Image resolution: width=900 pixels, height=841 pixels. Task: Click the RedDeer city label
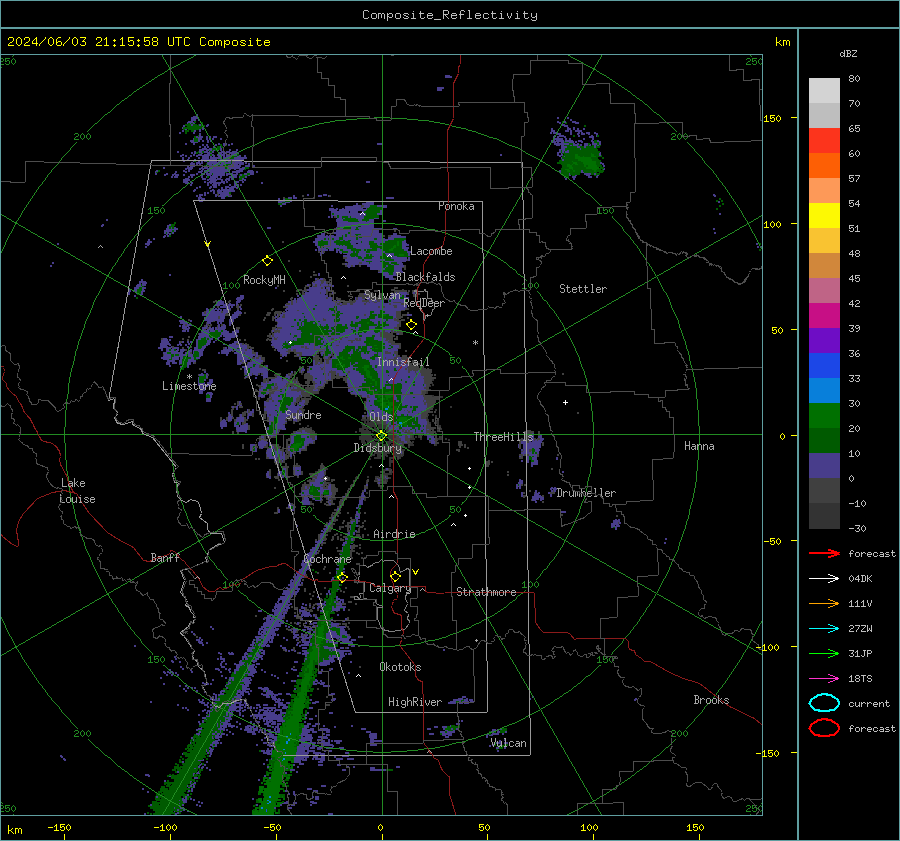click(424, 303)
